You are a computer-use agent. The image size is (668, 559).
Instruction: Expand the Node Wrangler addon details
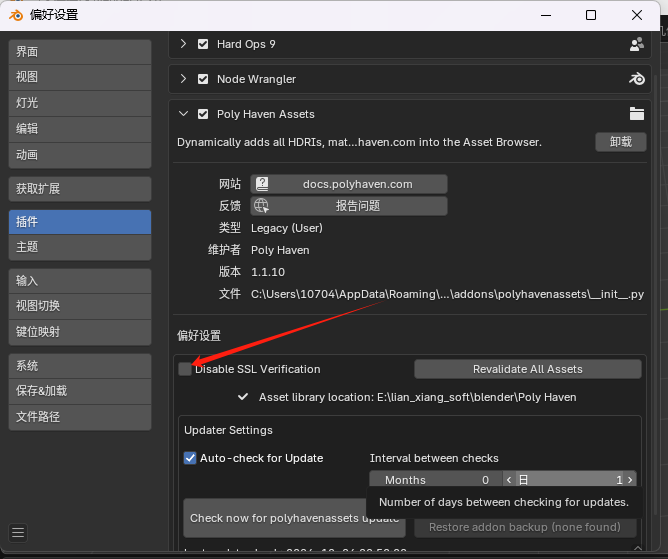pos(183,79)
